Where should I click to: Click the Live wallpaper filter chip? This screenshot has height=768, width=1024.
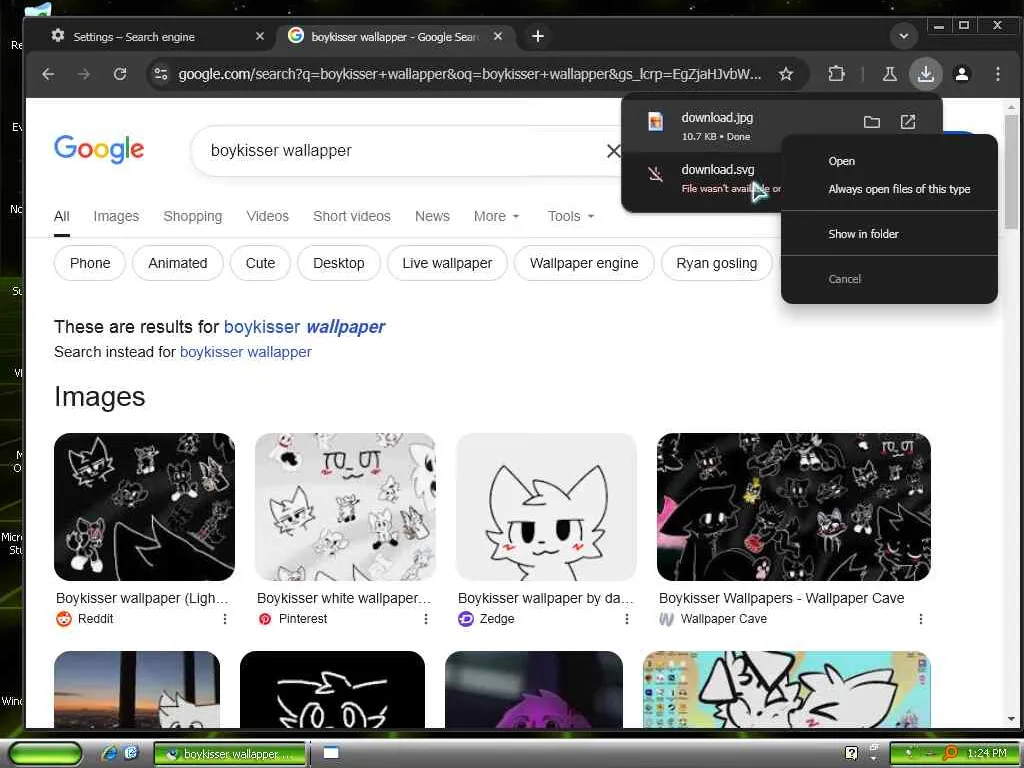point(447,263)
